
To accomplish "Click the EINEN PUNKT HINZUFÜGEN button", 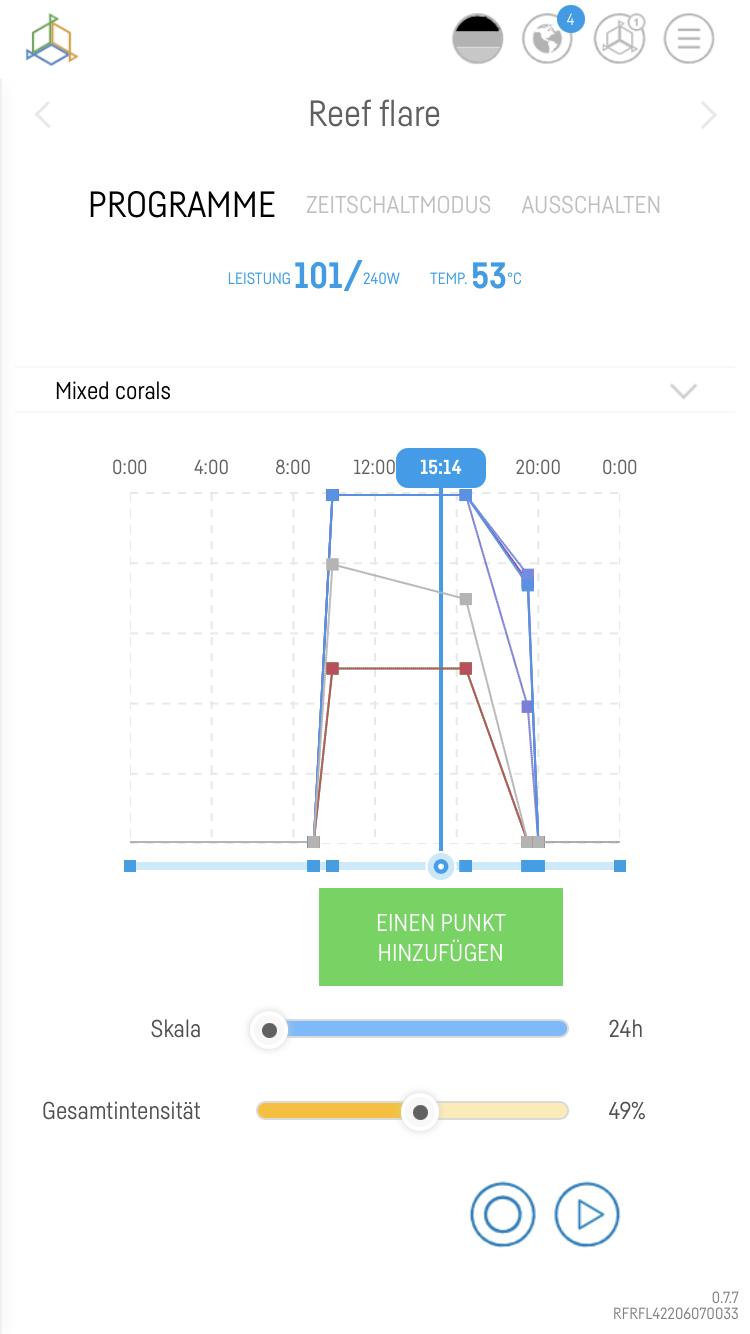I will 441,937.
